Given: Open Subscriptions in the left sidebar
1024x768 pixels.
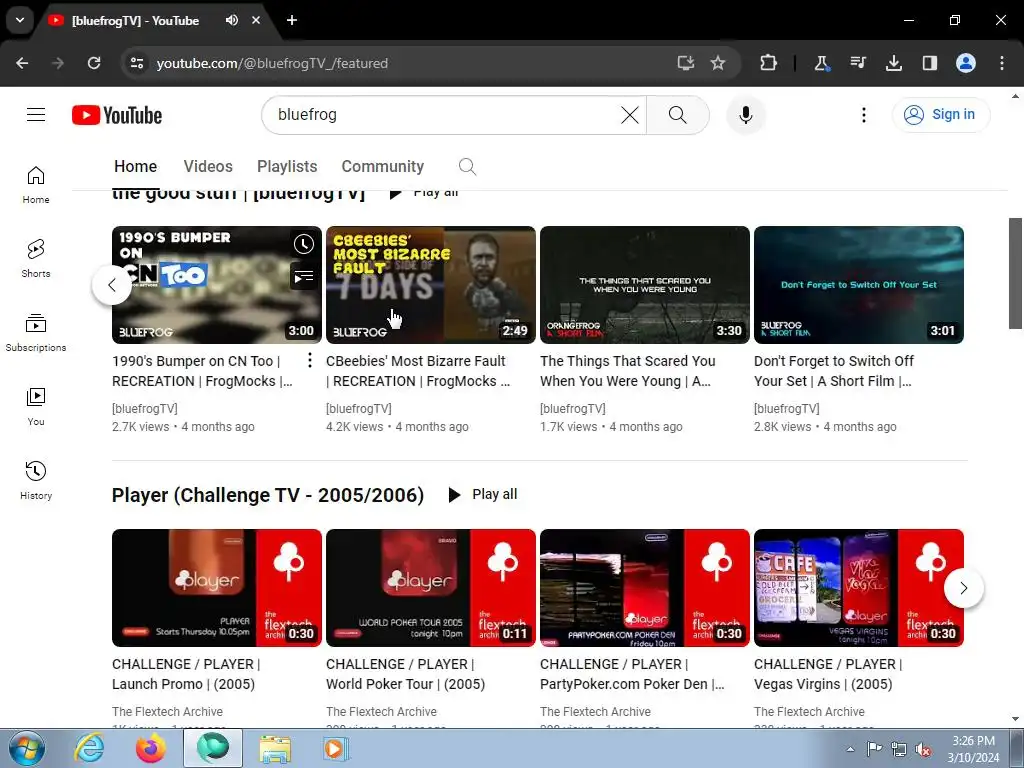Looking at the screenshot, I should tap(36, 332).
